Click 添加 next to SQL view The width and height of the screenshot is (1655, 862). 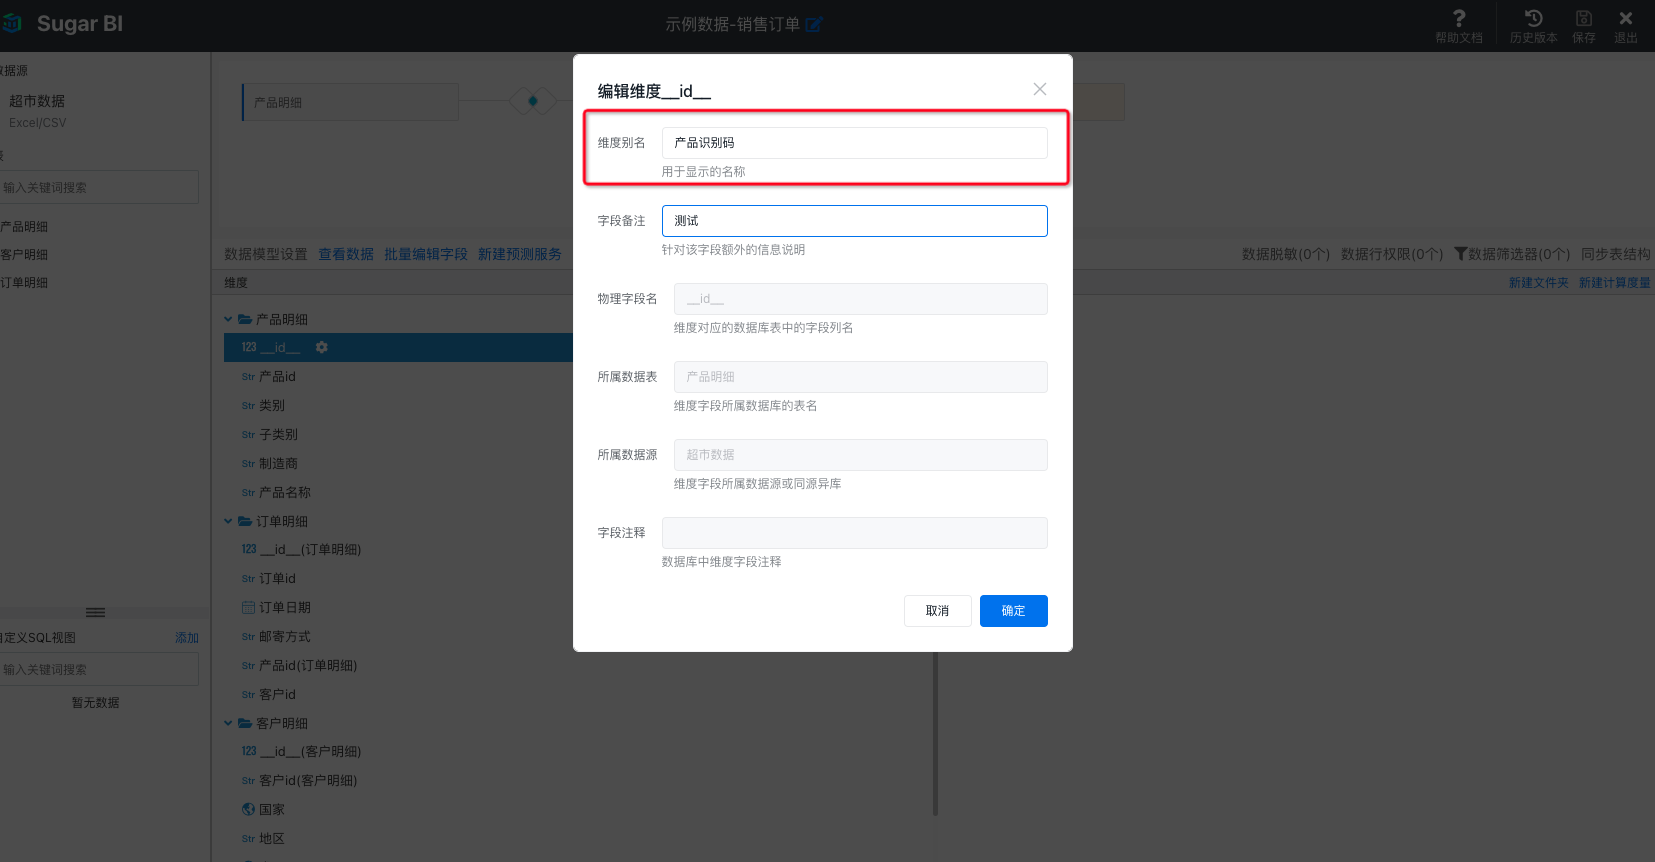[187, 638]
